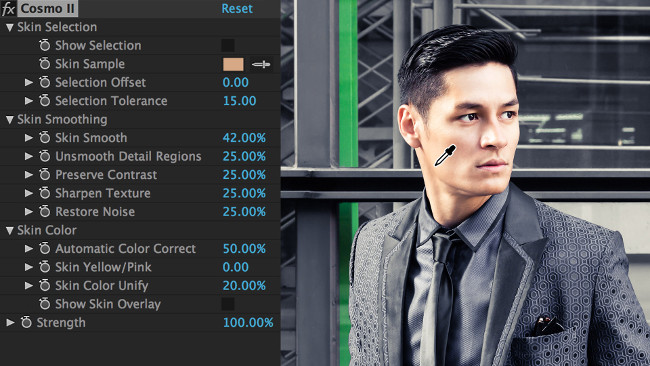Enable stopwatch for Automatic Color Correct
The image size is (650, 366).
pos(44,249)
